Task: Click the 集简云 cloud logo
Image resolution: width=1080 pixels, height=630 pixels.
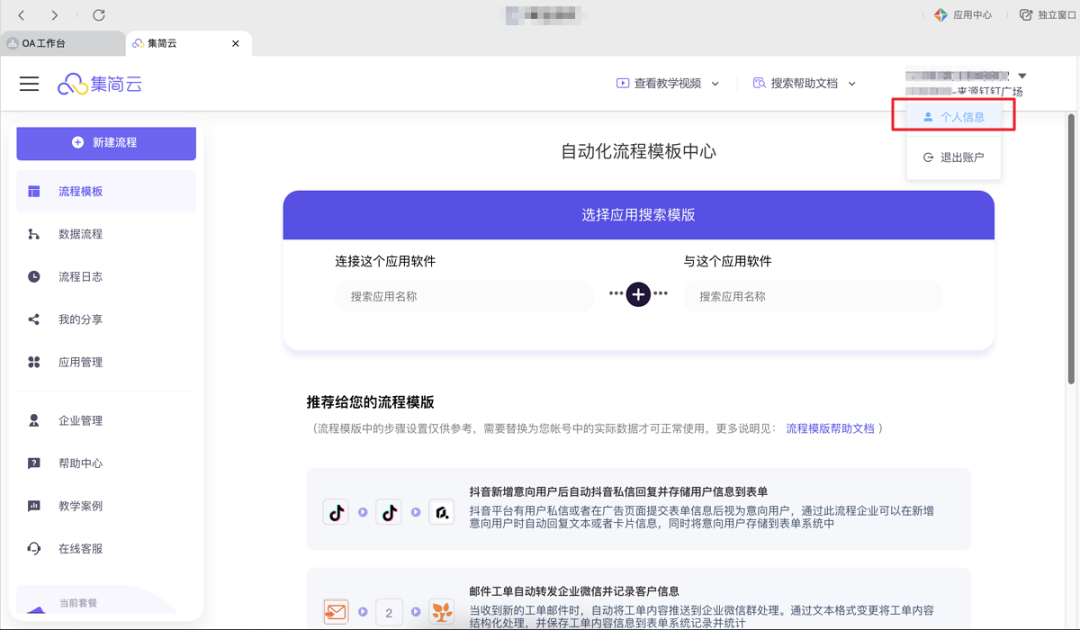Action: [x=100, y=84]
